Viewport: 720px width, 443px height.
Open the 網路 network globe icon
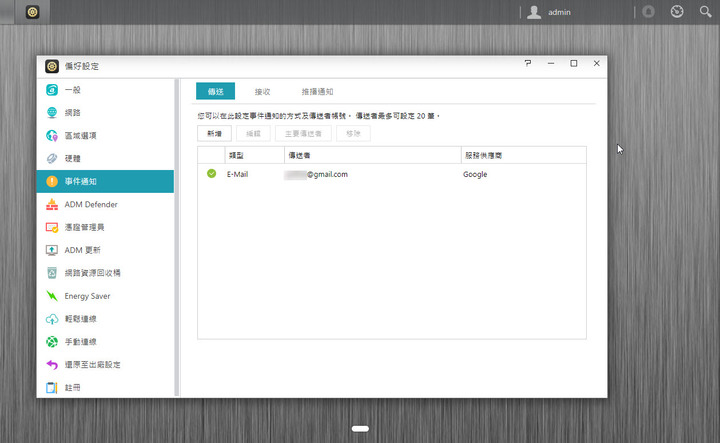52,112
